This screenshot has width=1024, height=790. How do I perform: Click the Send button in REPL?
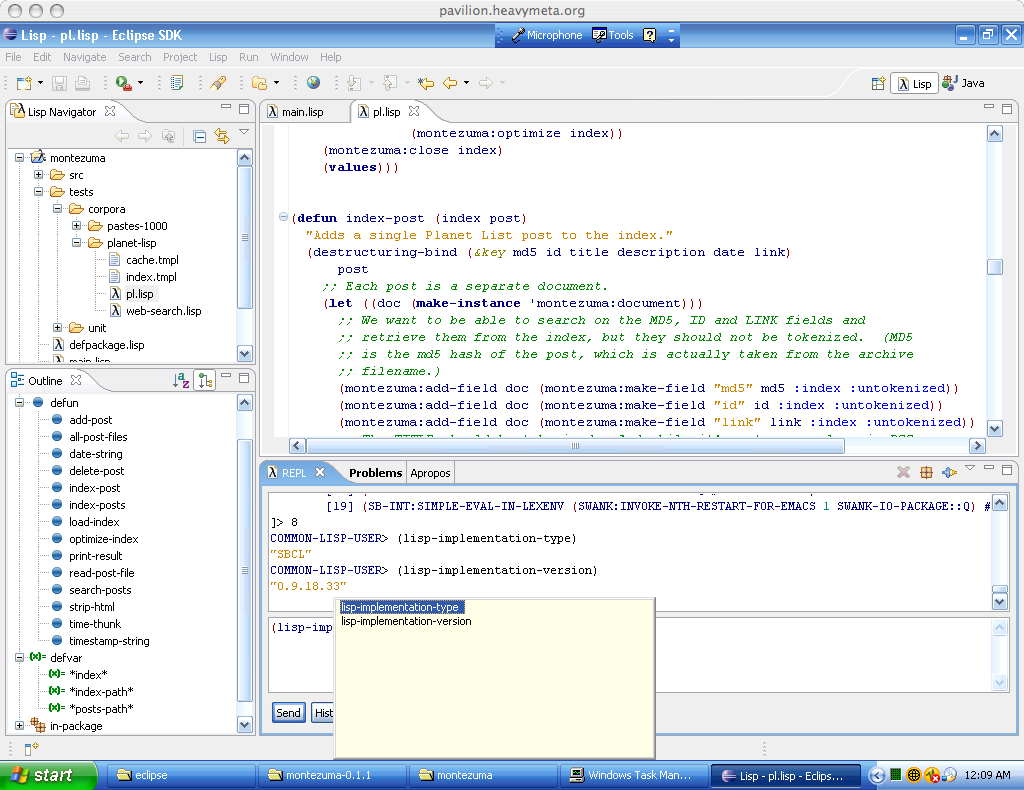coord(288,712)
